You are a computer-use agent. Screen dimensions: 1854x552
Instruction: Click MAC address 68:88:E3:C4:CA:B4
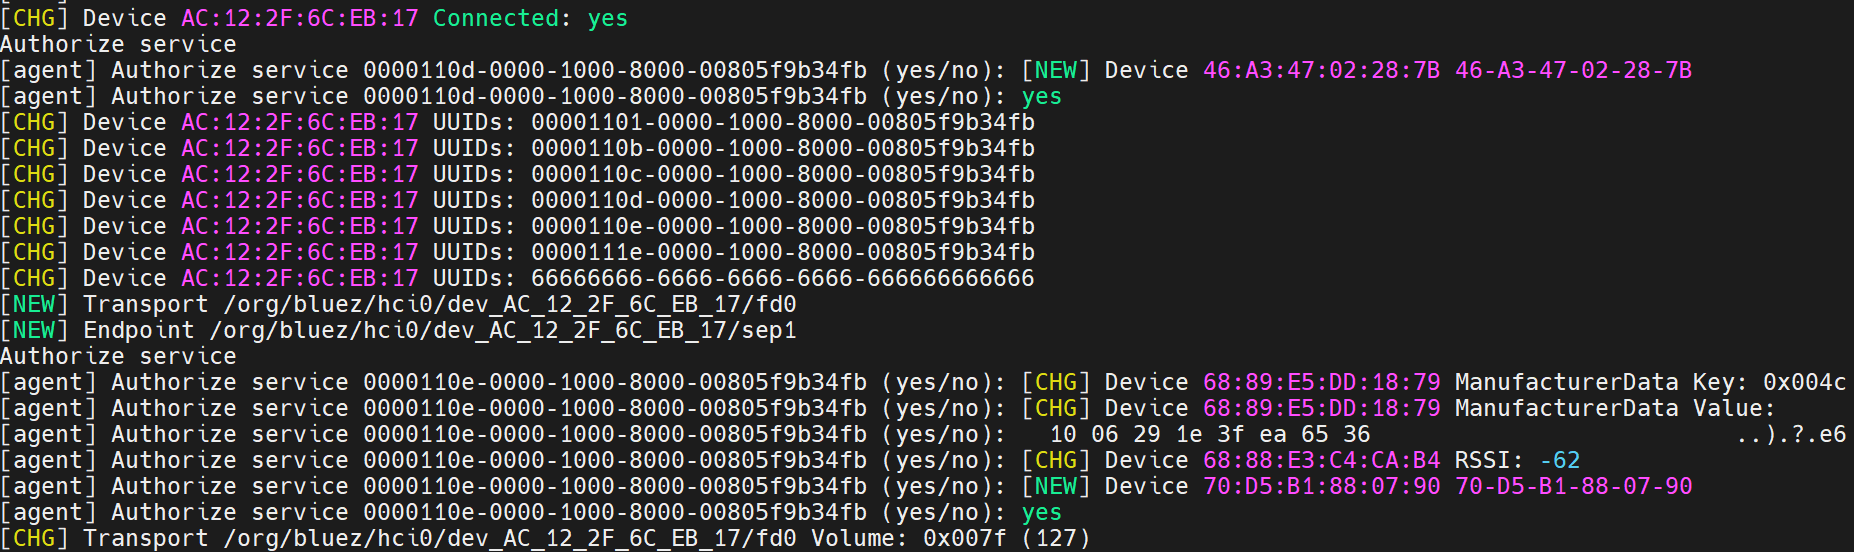click(1321, 460)
